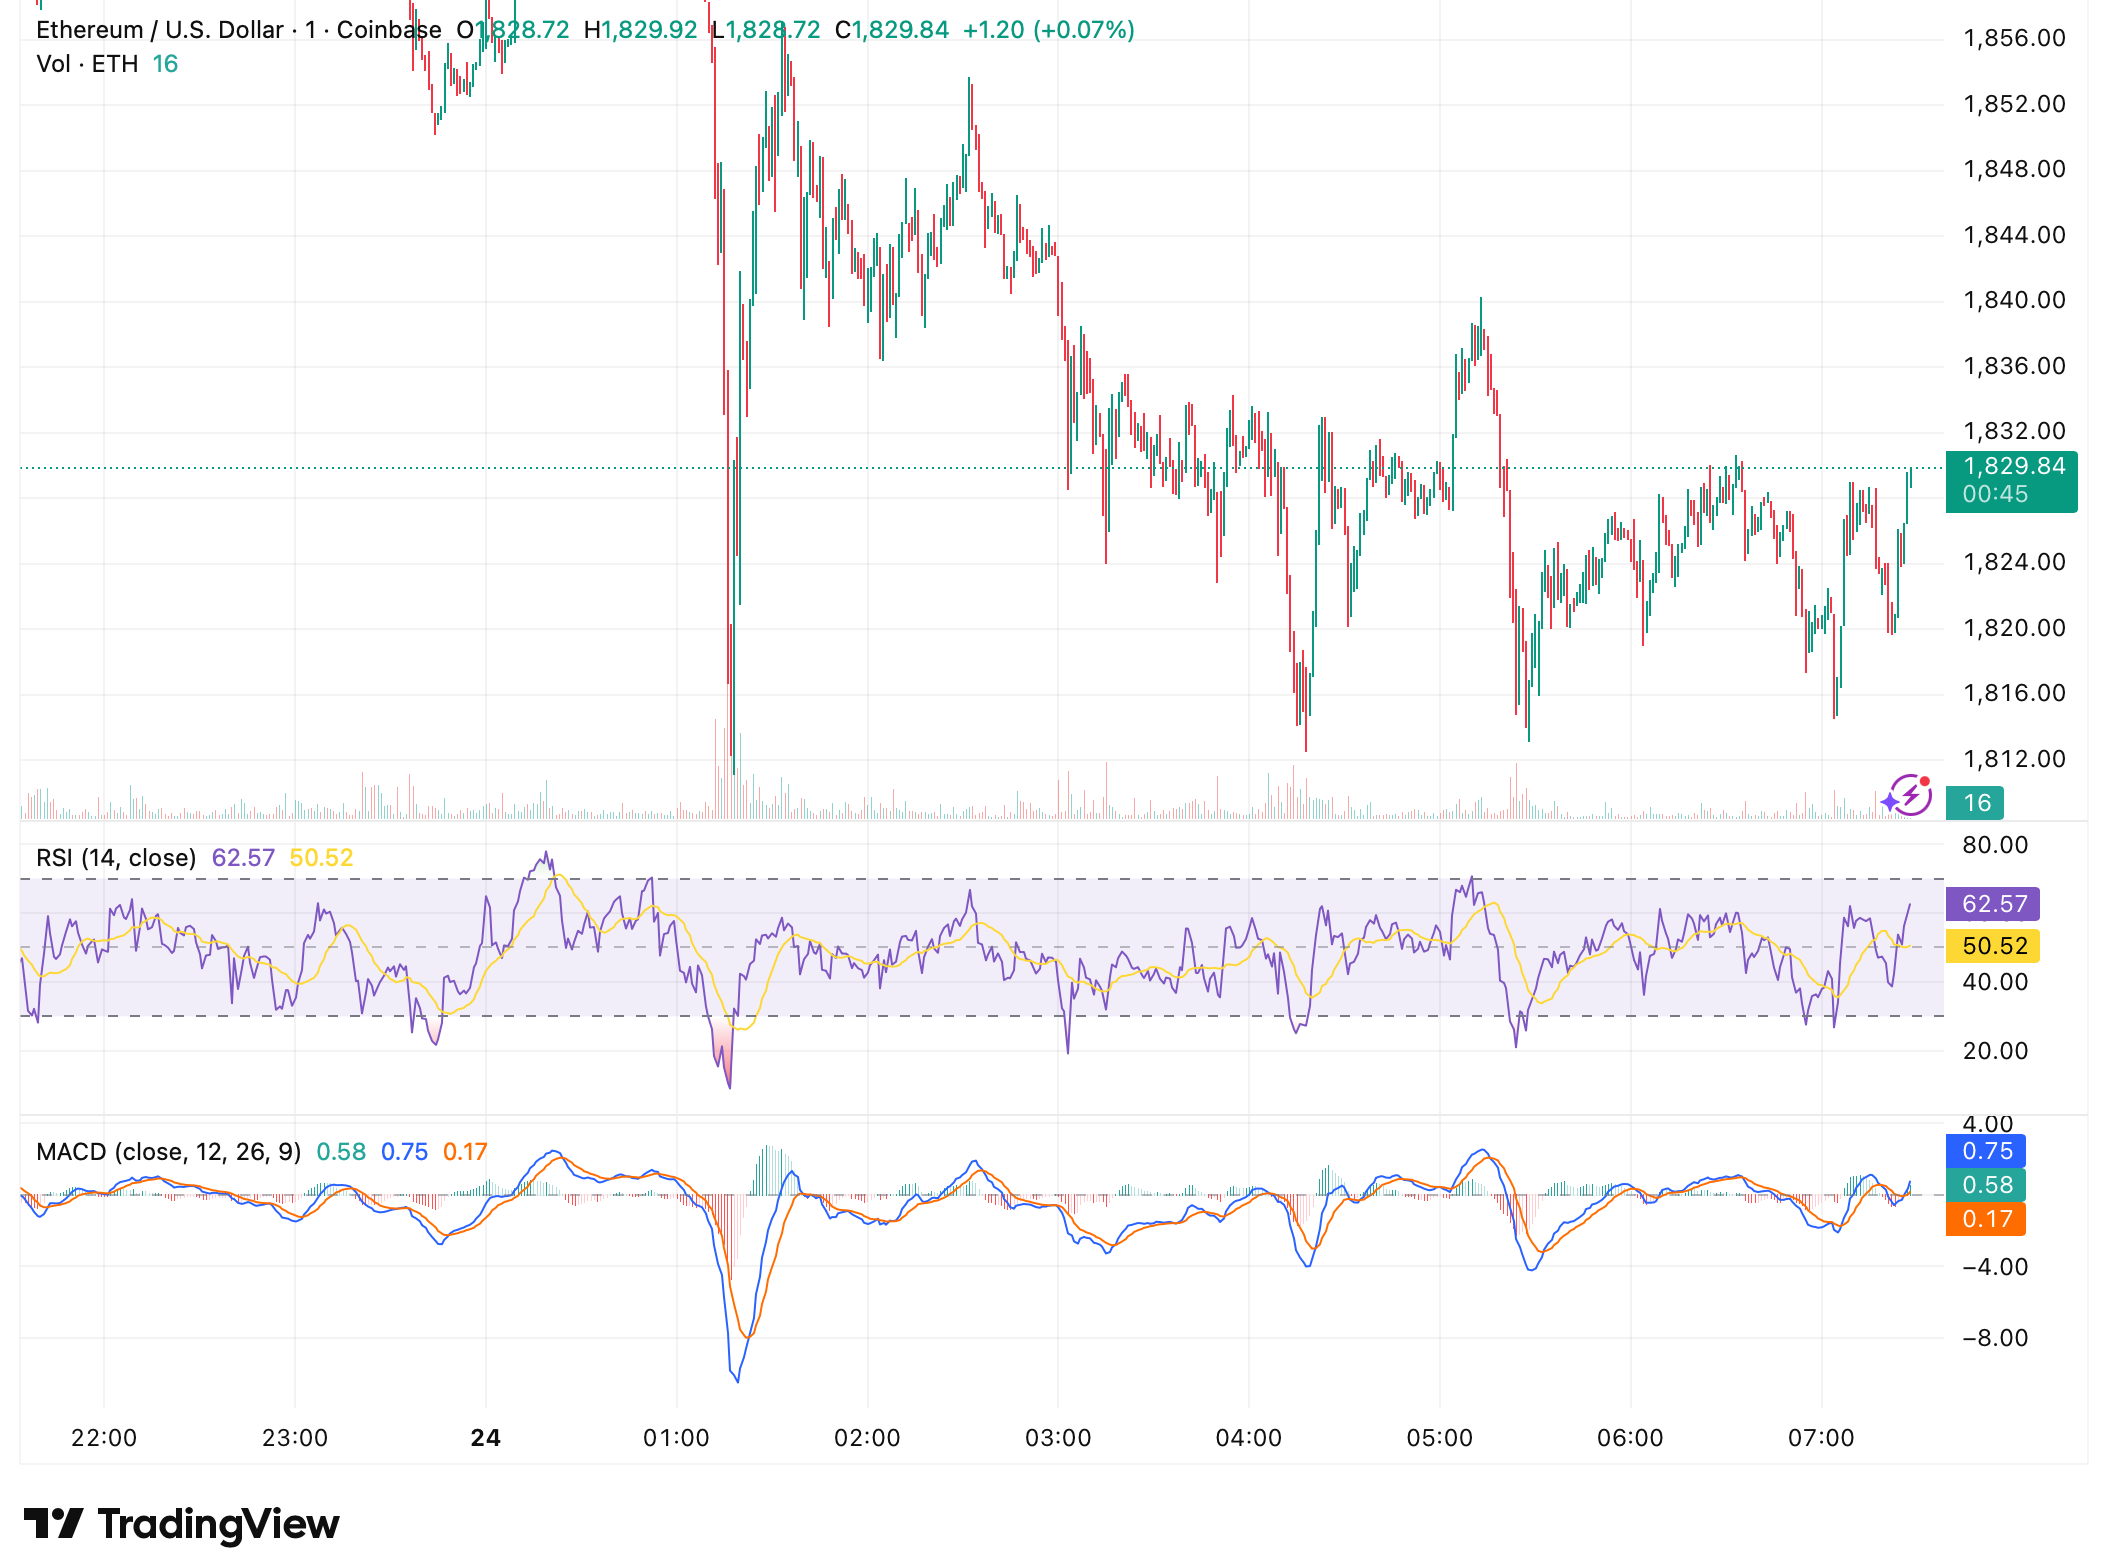Click the +1.20 (+0.07%) change value

(x=1048, y=30)
